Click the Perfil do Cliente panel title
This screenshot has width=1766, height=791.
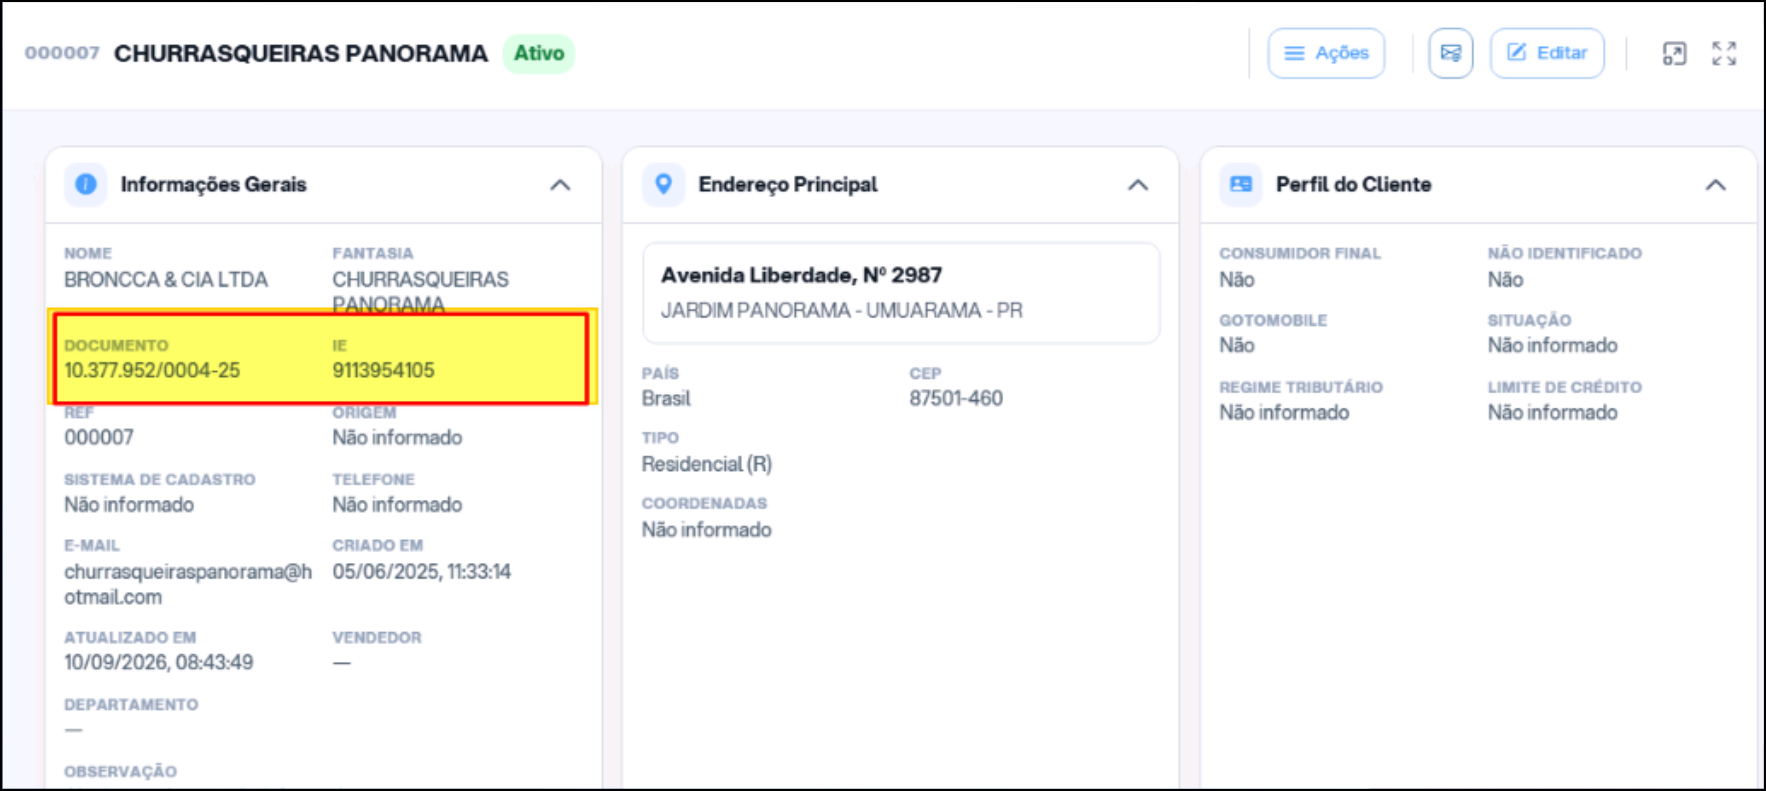1354,185
